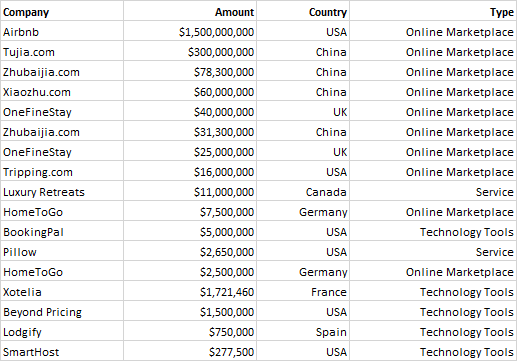The width and height of the screenshot is (517, 361).
Task: Click the France country cell
Action: pos(303,291)
